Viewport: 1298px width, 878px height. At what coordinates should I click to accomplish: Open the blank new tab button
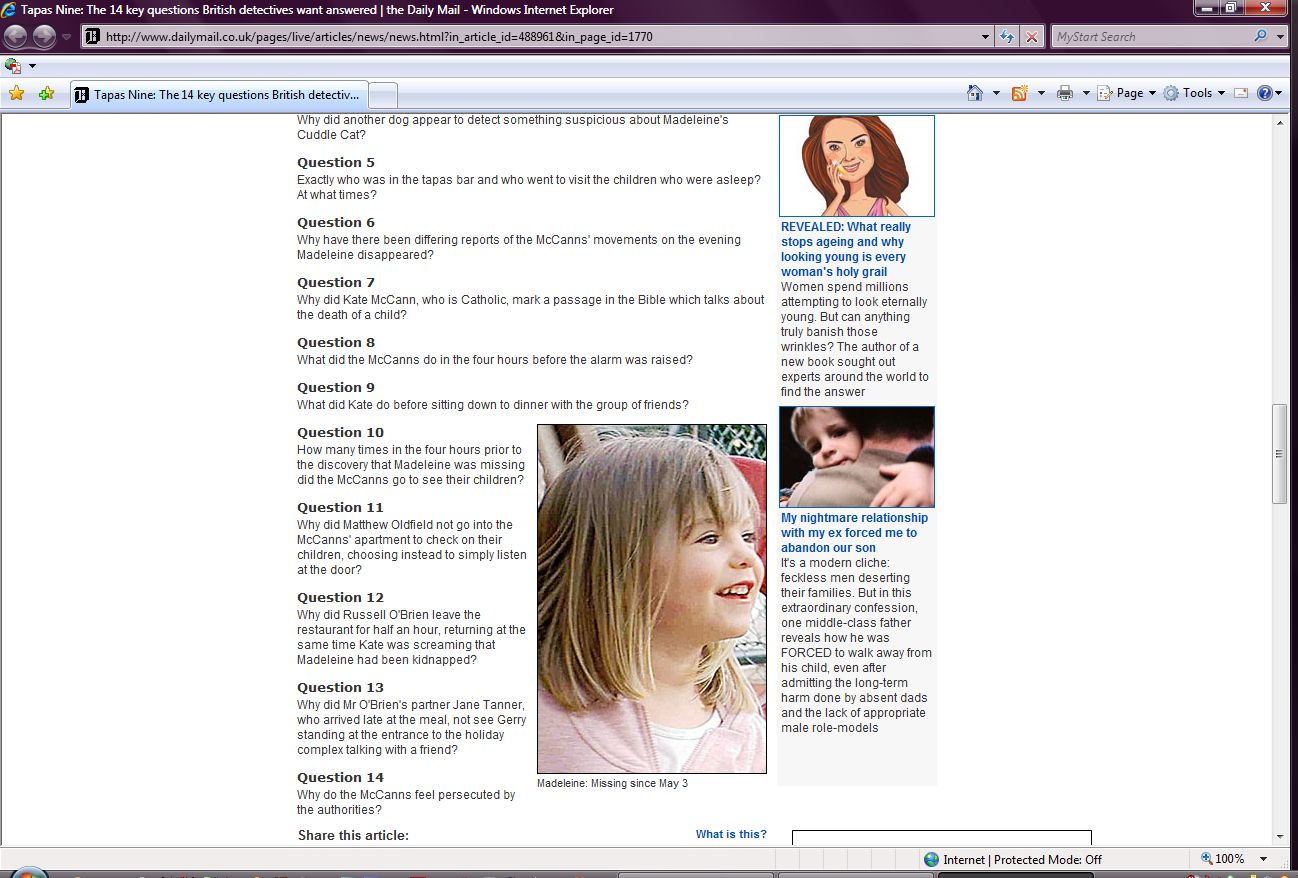(x=383, y=95)
